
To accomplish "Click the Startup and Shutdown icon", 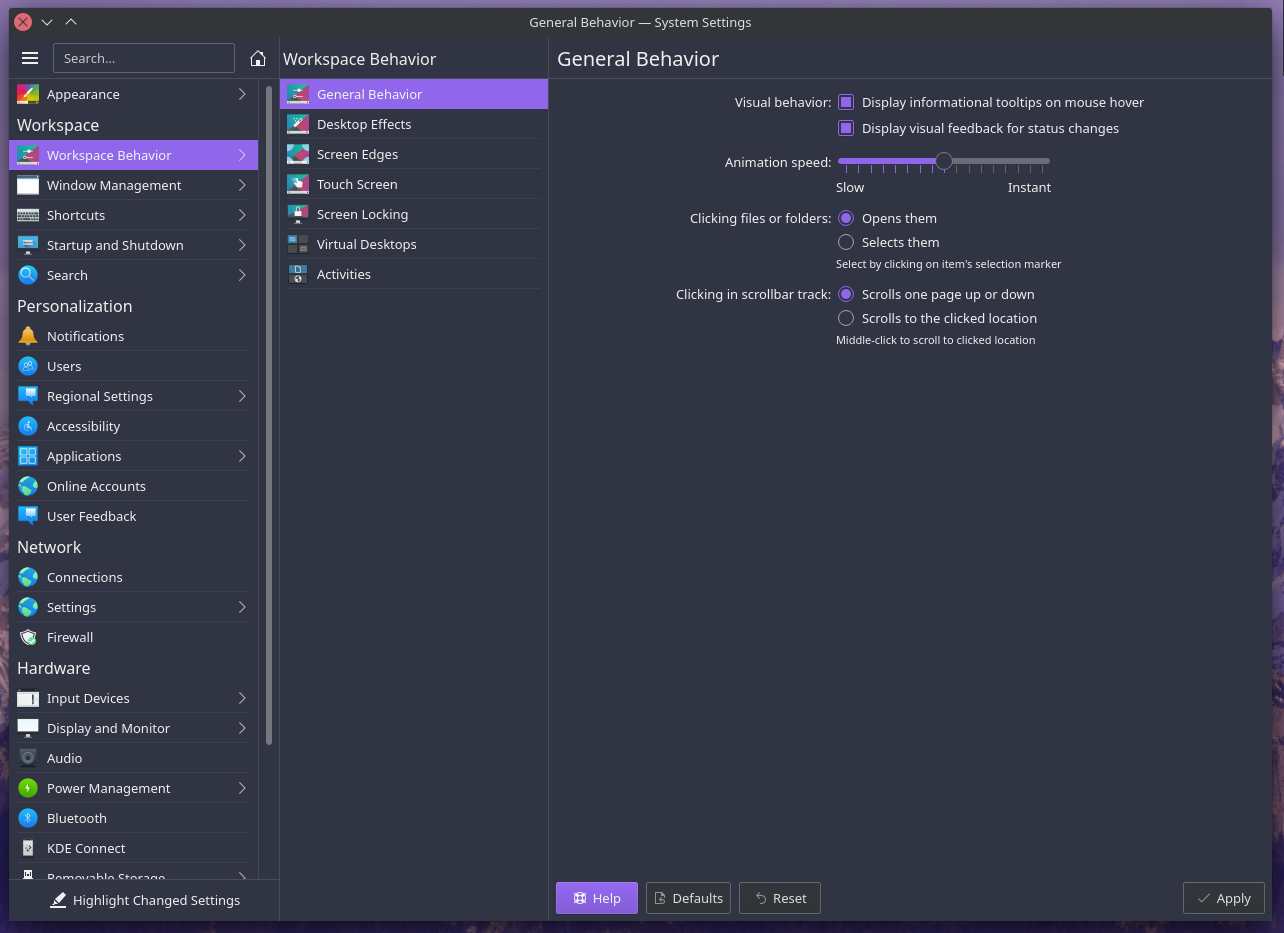I will 28,245.
